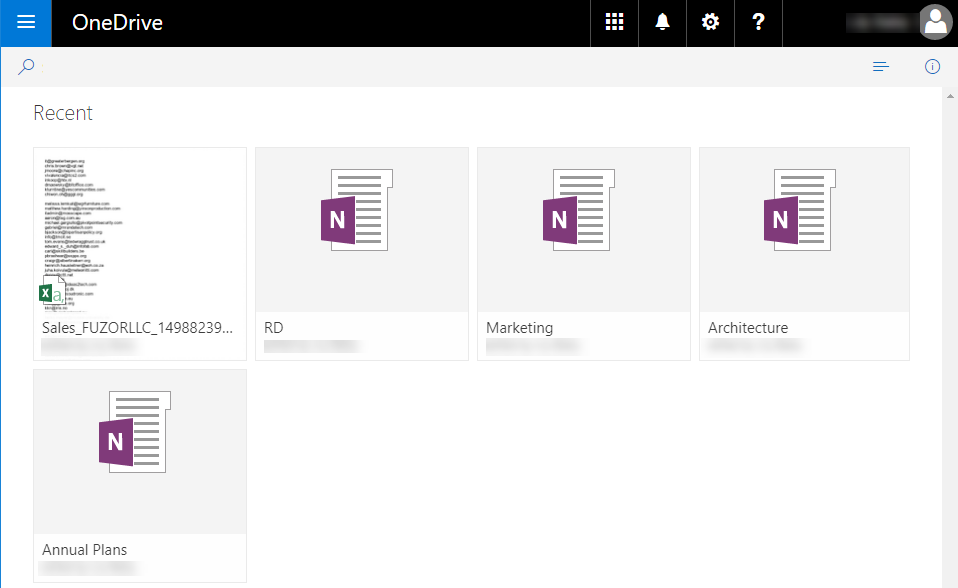Click the Sales_FUZORLLC_14988239 file name
The height and width of the screenshot is (588, 958).
[x=137, y=328]
